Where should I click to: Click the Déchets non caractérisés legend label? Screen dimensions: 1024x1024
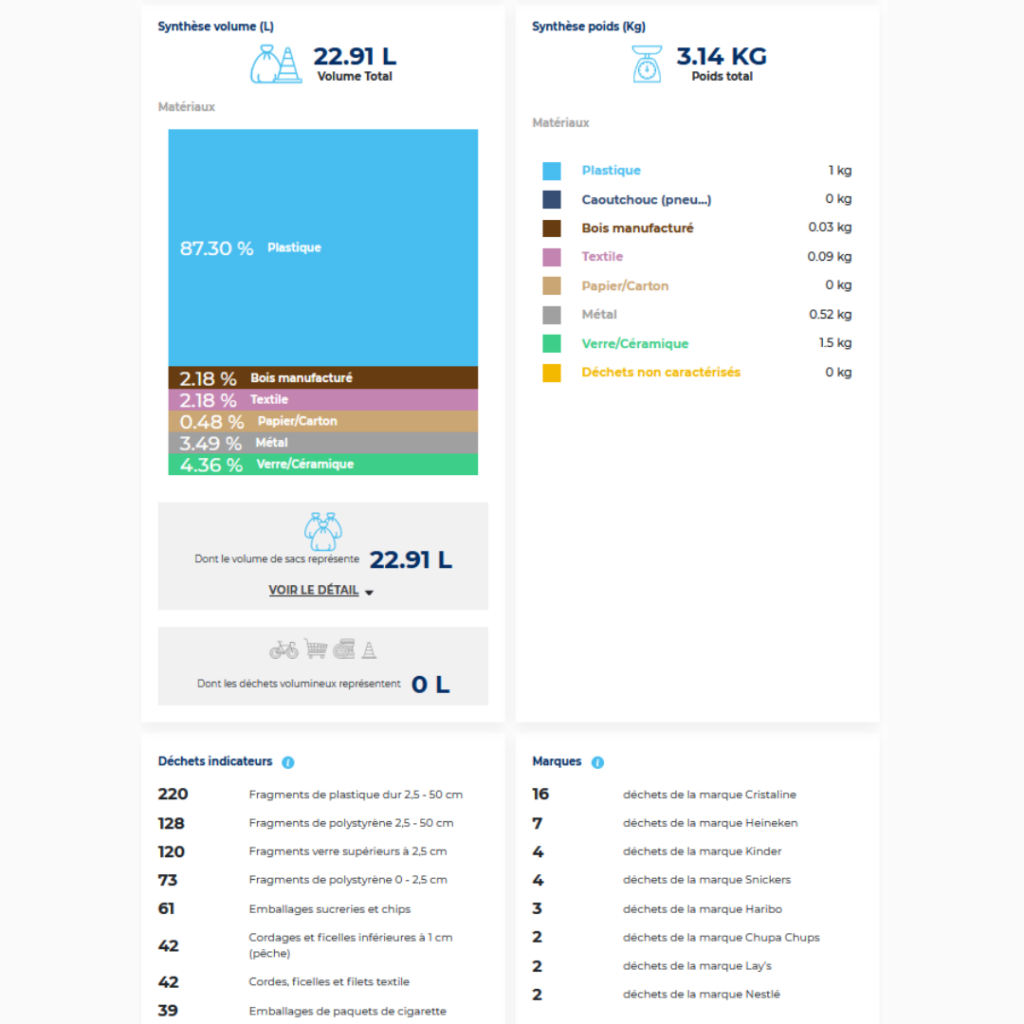pos(661,372)
